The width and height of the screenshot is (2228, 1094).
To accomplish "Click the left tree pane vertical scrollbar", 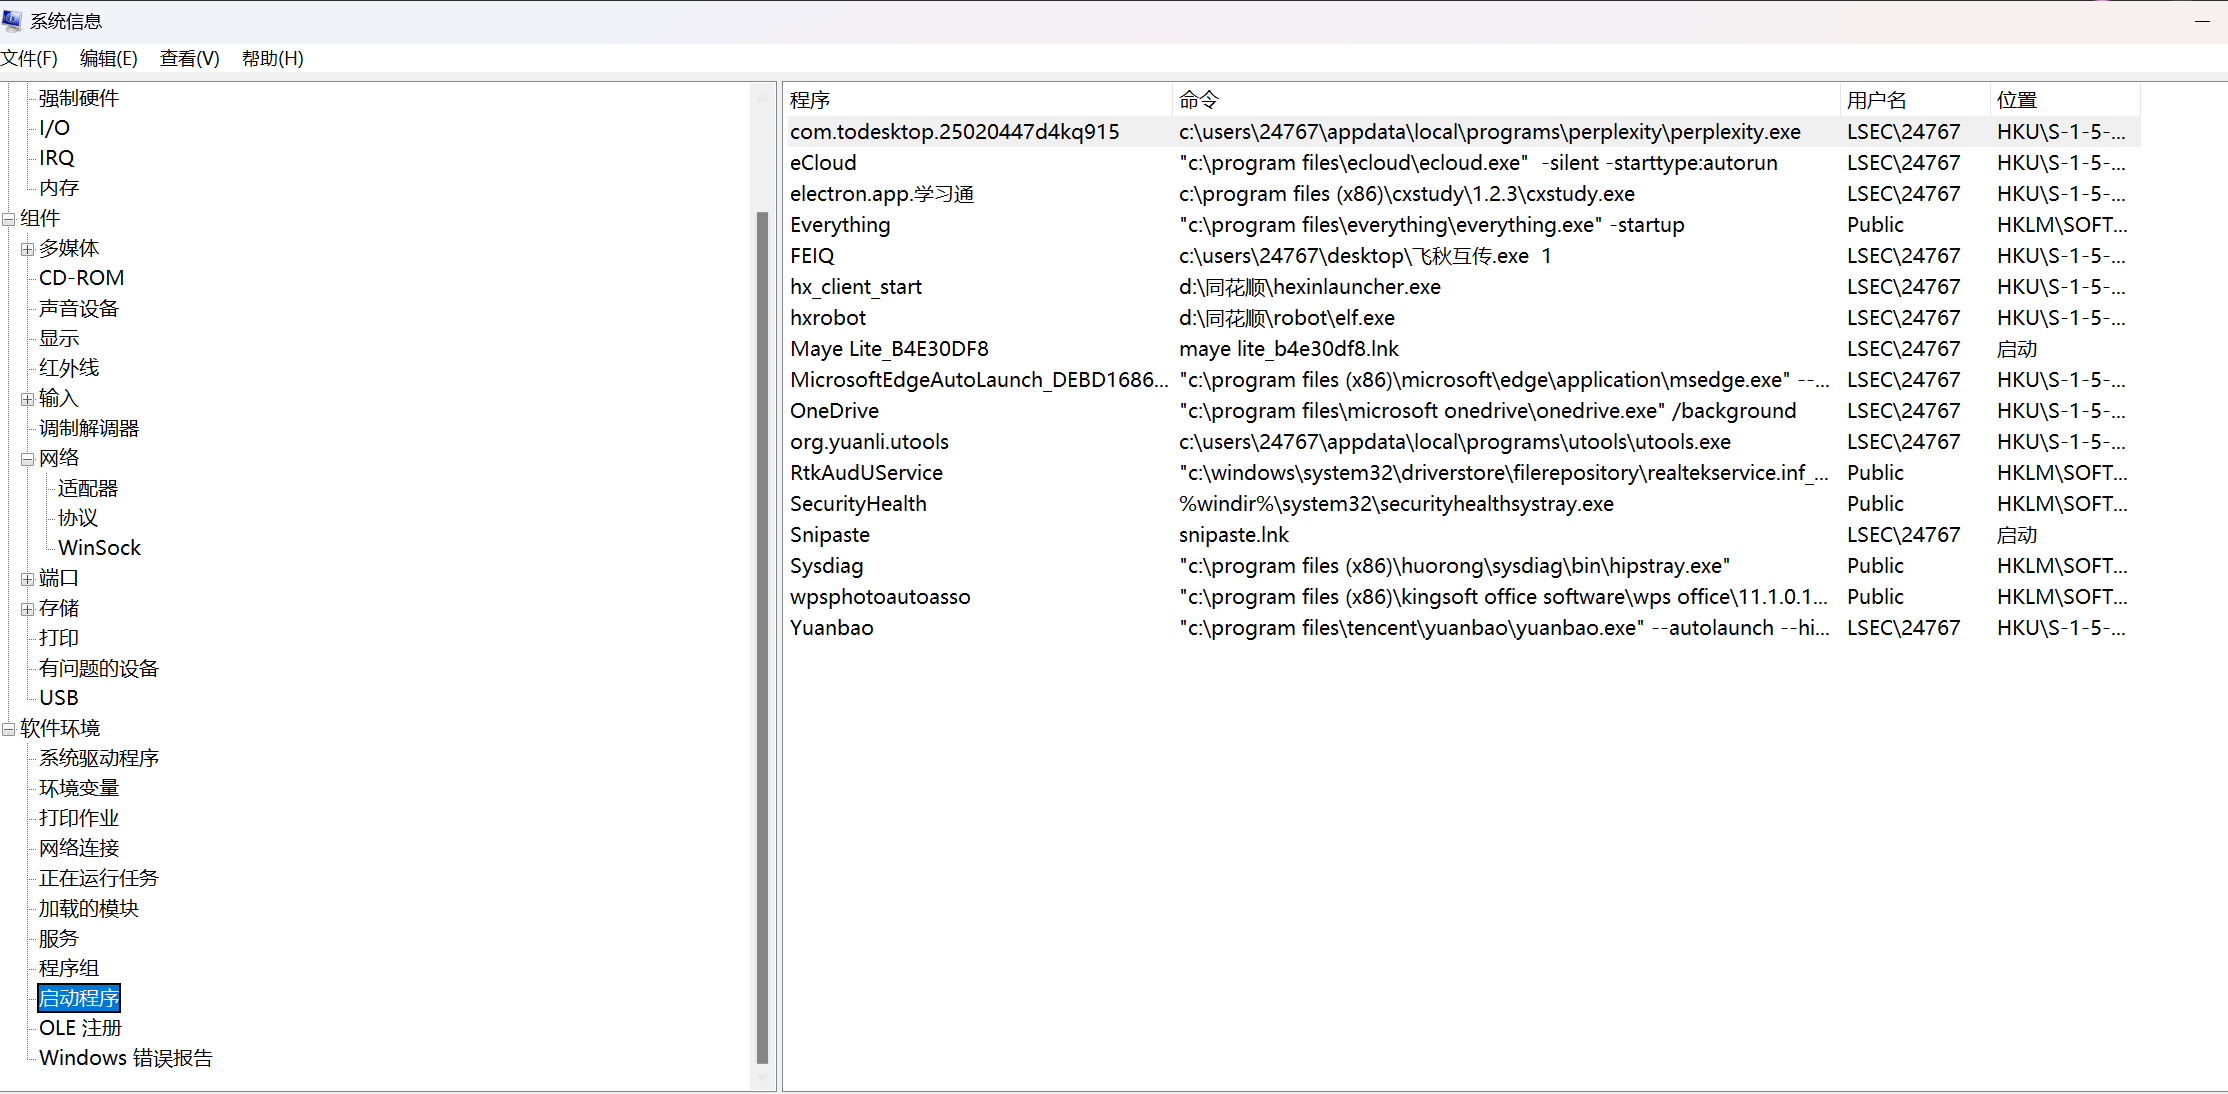I will (x=762, y=636).
